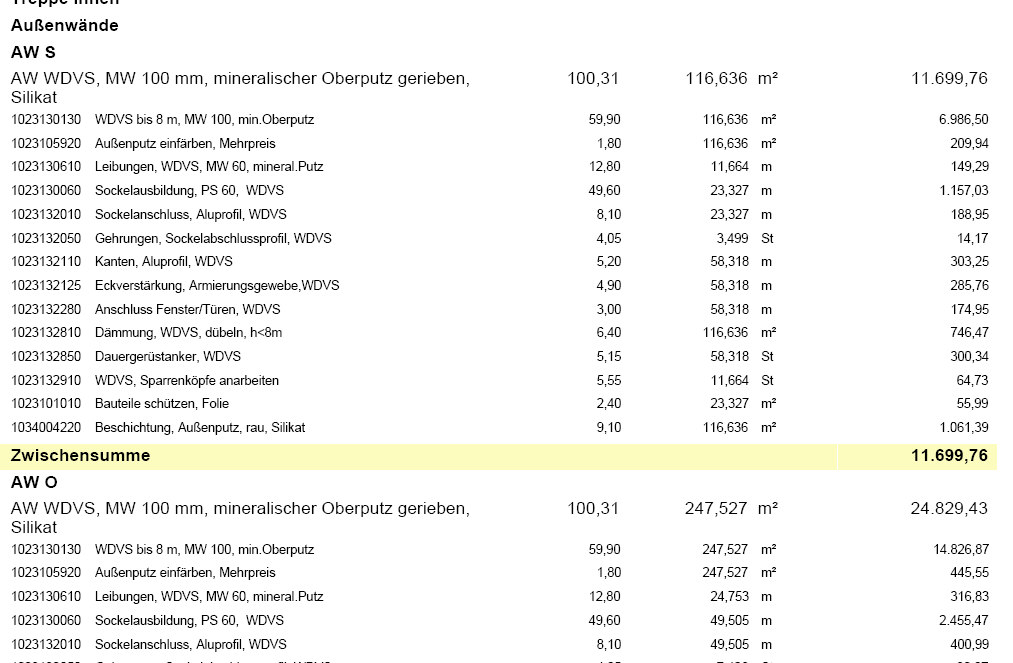Click position number 1023132850
Screen dimensions: 1013x663
click(46, 357)
